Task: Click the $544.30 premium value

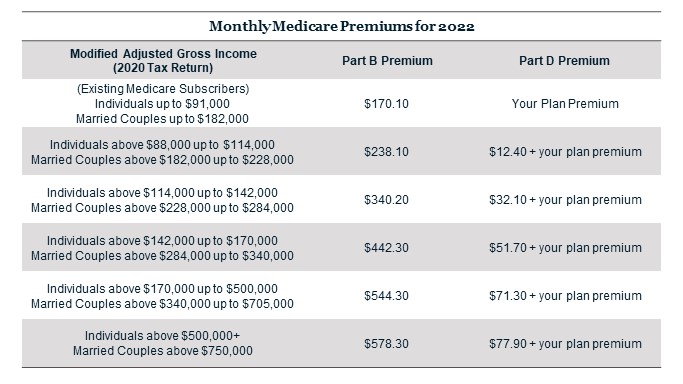Action: point(386,296)
